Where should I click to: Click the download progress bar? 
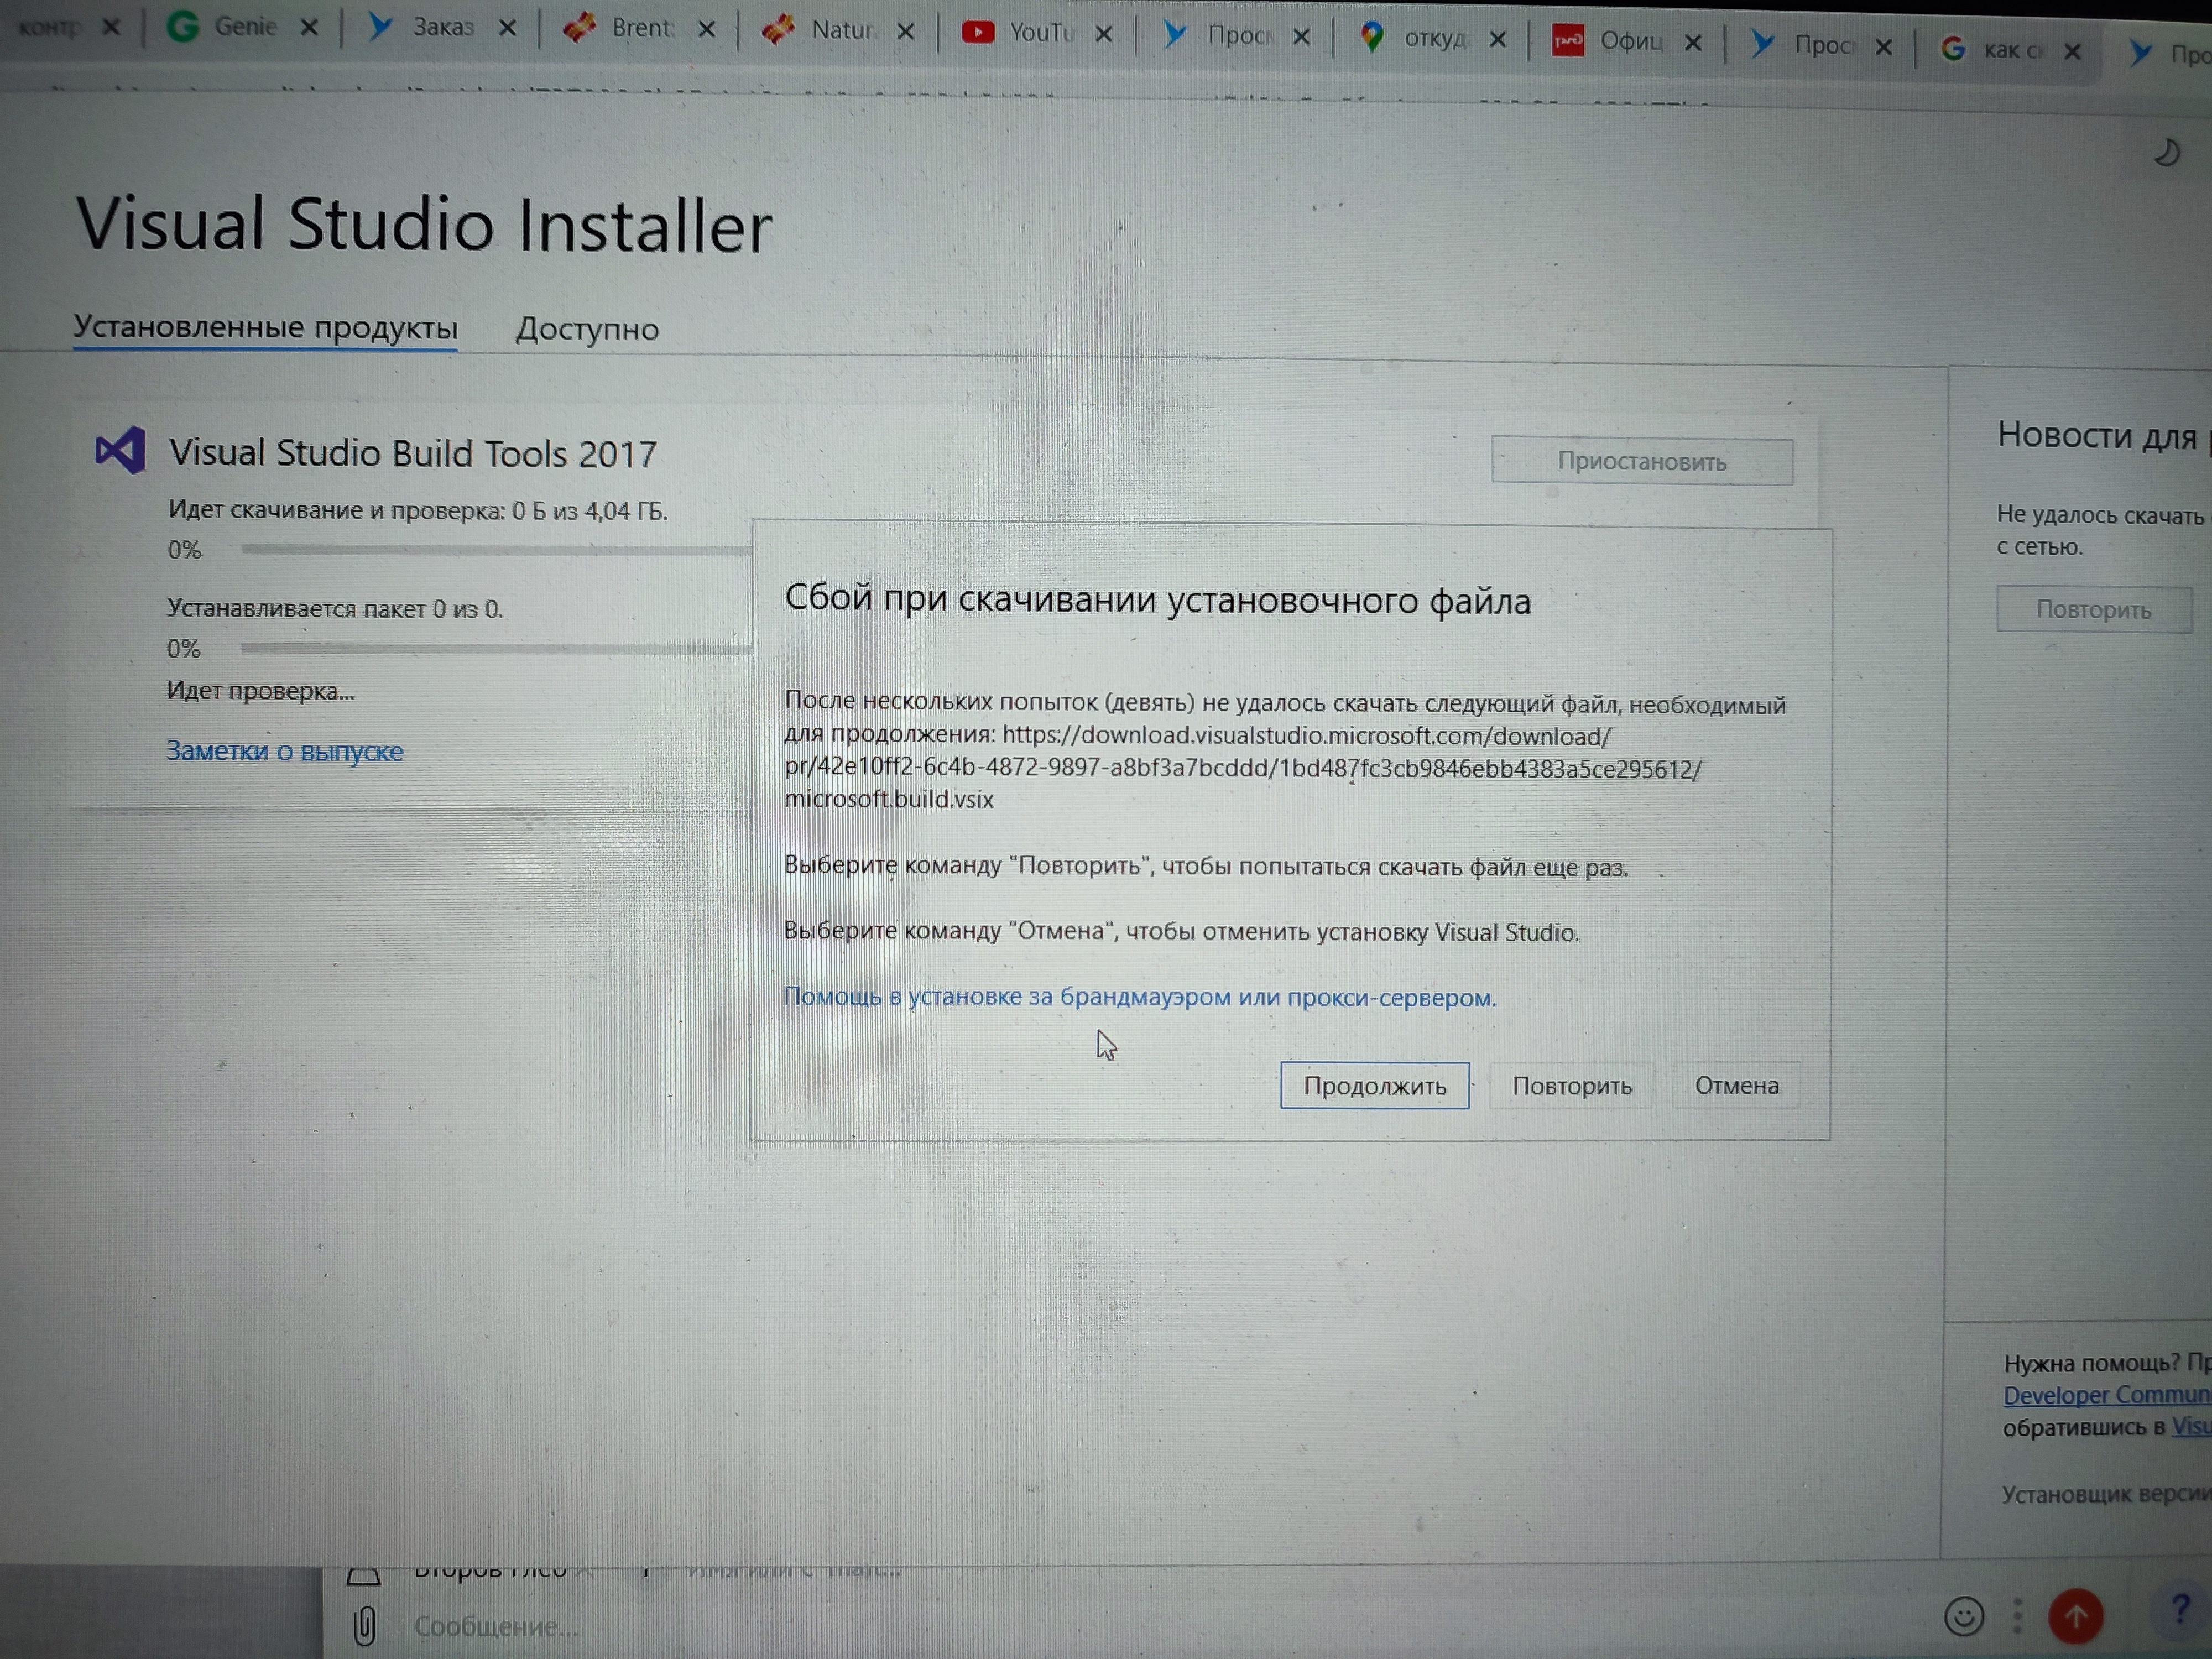click(x=496, y=550)
